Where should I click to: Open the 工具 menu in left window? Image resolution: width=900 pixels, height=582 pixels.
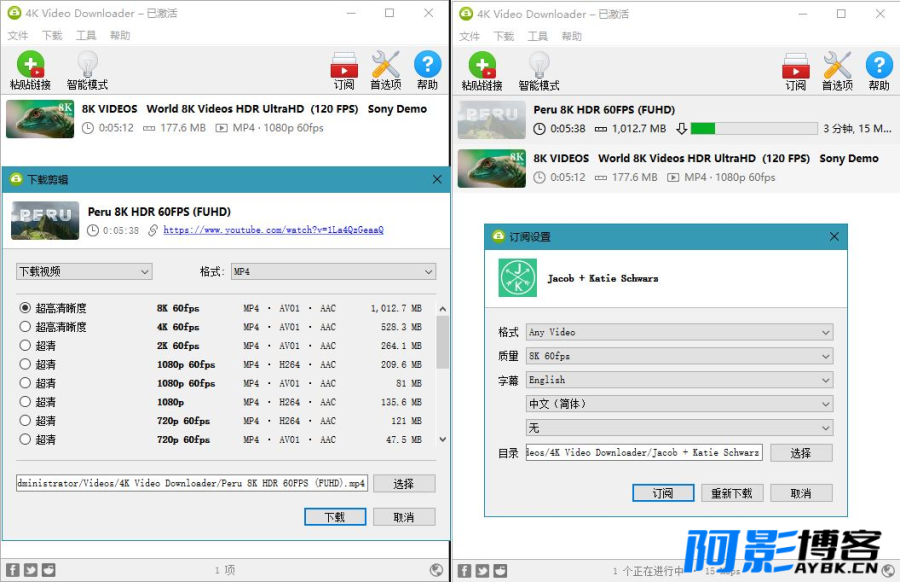(86, 36)
